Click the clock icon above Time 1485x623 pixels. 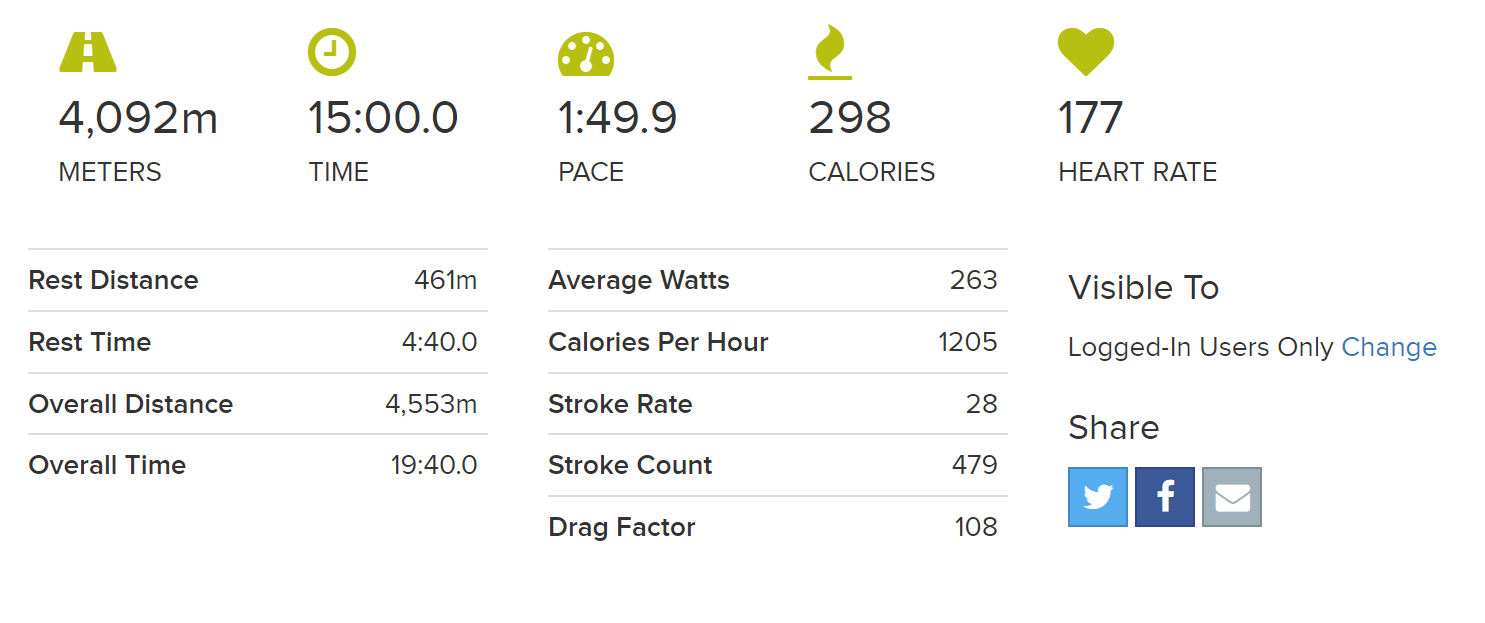332,52
